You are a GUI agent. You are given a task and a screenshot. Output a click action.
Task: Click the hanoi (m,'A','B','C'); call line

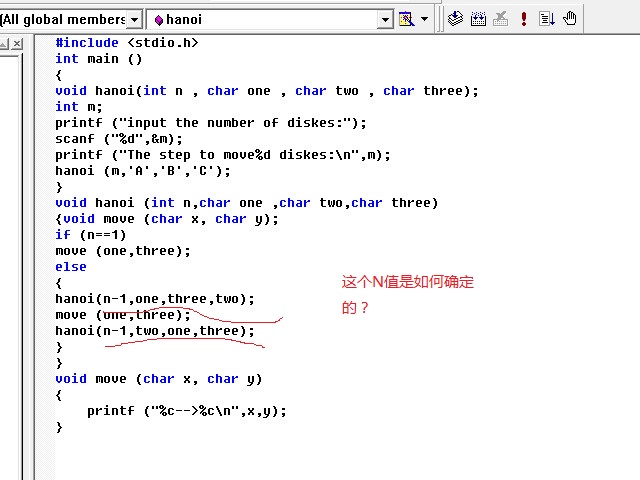[142, 170]
